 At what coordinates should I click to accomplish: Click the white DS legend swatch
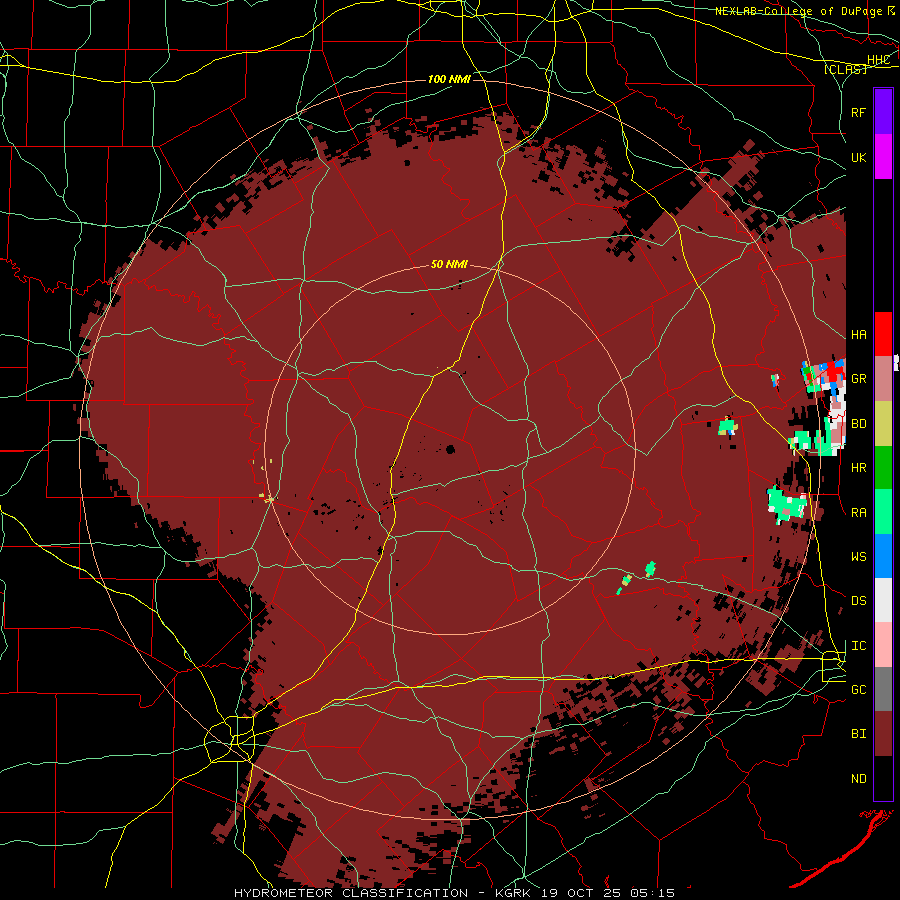[x=883, y=600]
